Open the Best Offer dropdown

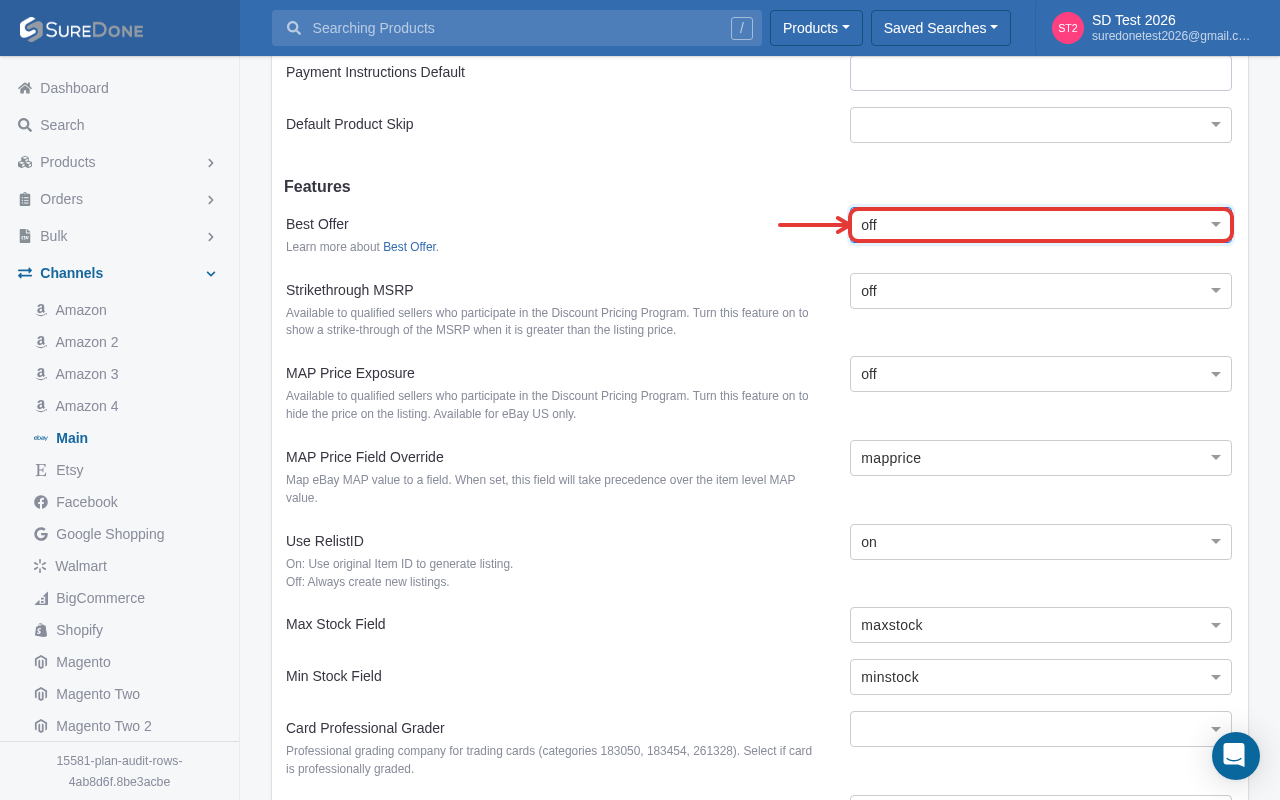coord(1041,225)
